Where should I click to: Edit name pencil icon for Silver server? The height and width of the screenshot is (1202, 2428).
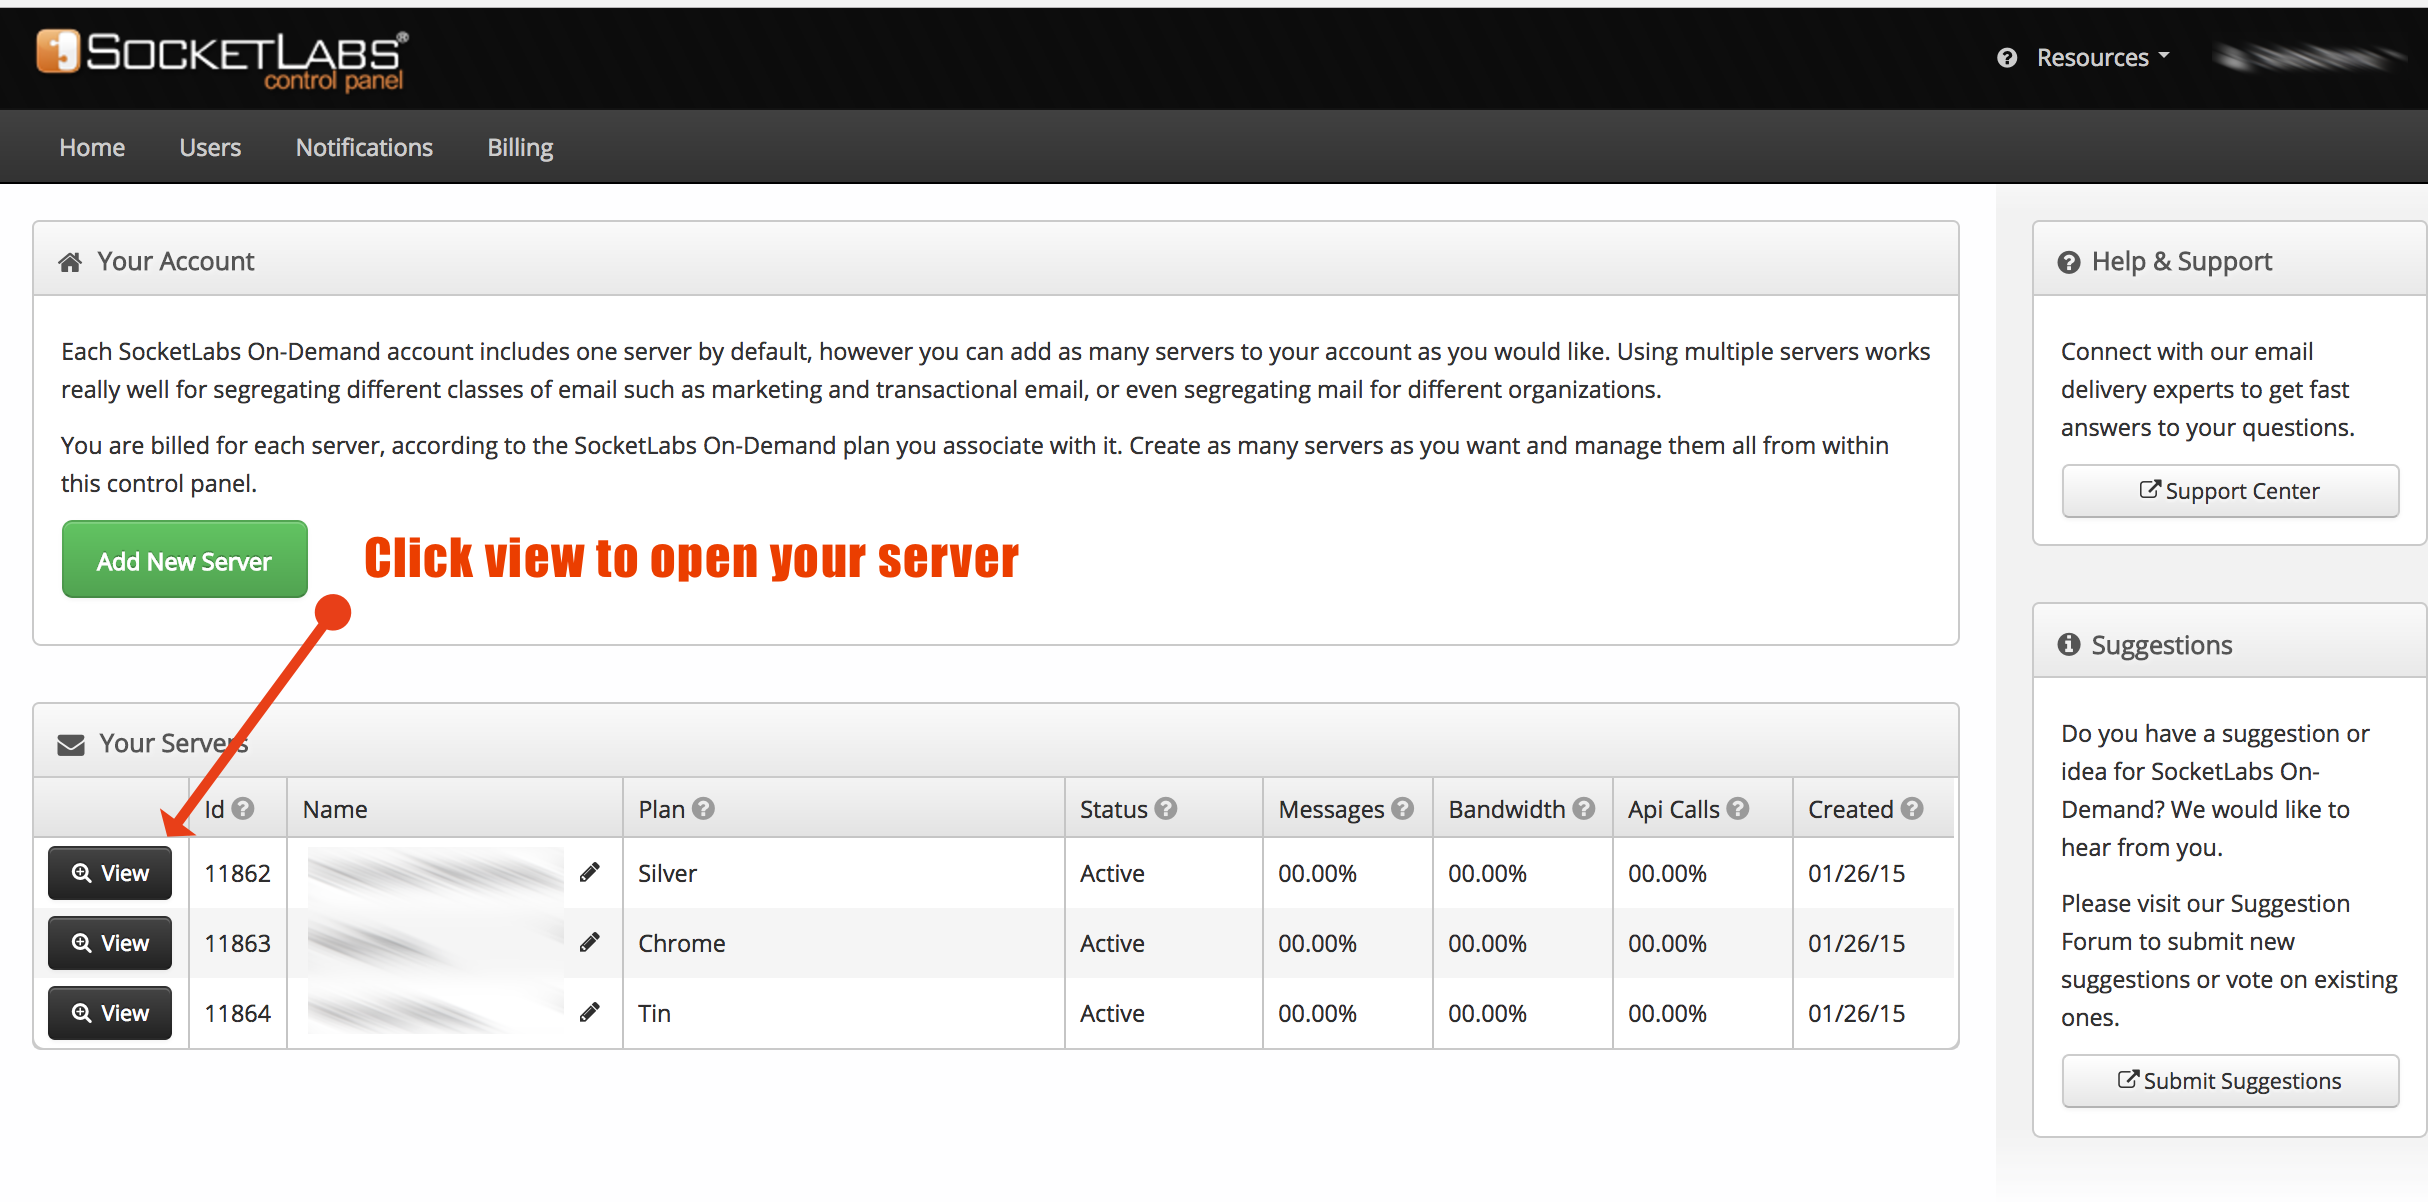coord(590,872)
